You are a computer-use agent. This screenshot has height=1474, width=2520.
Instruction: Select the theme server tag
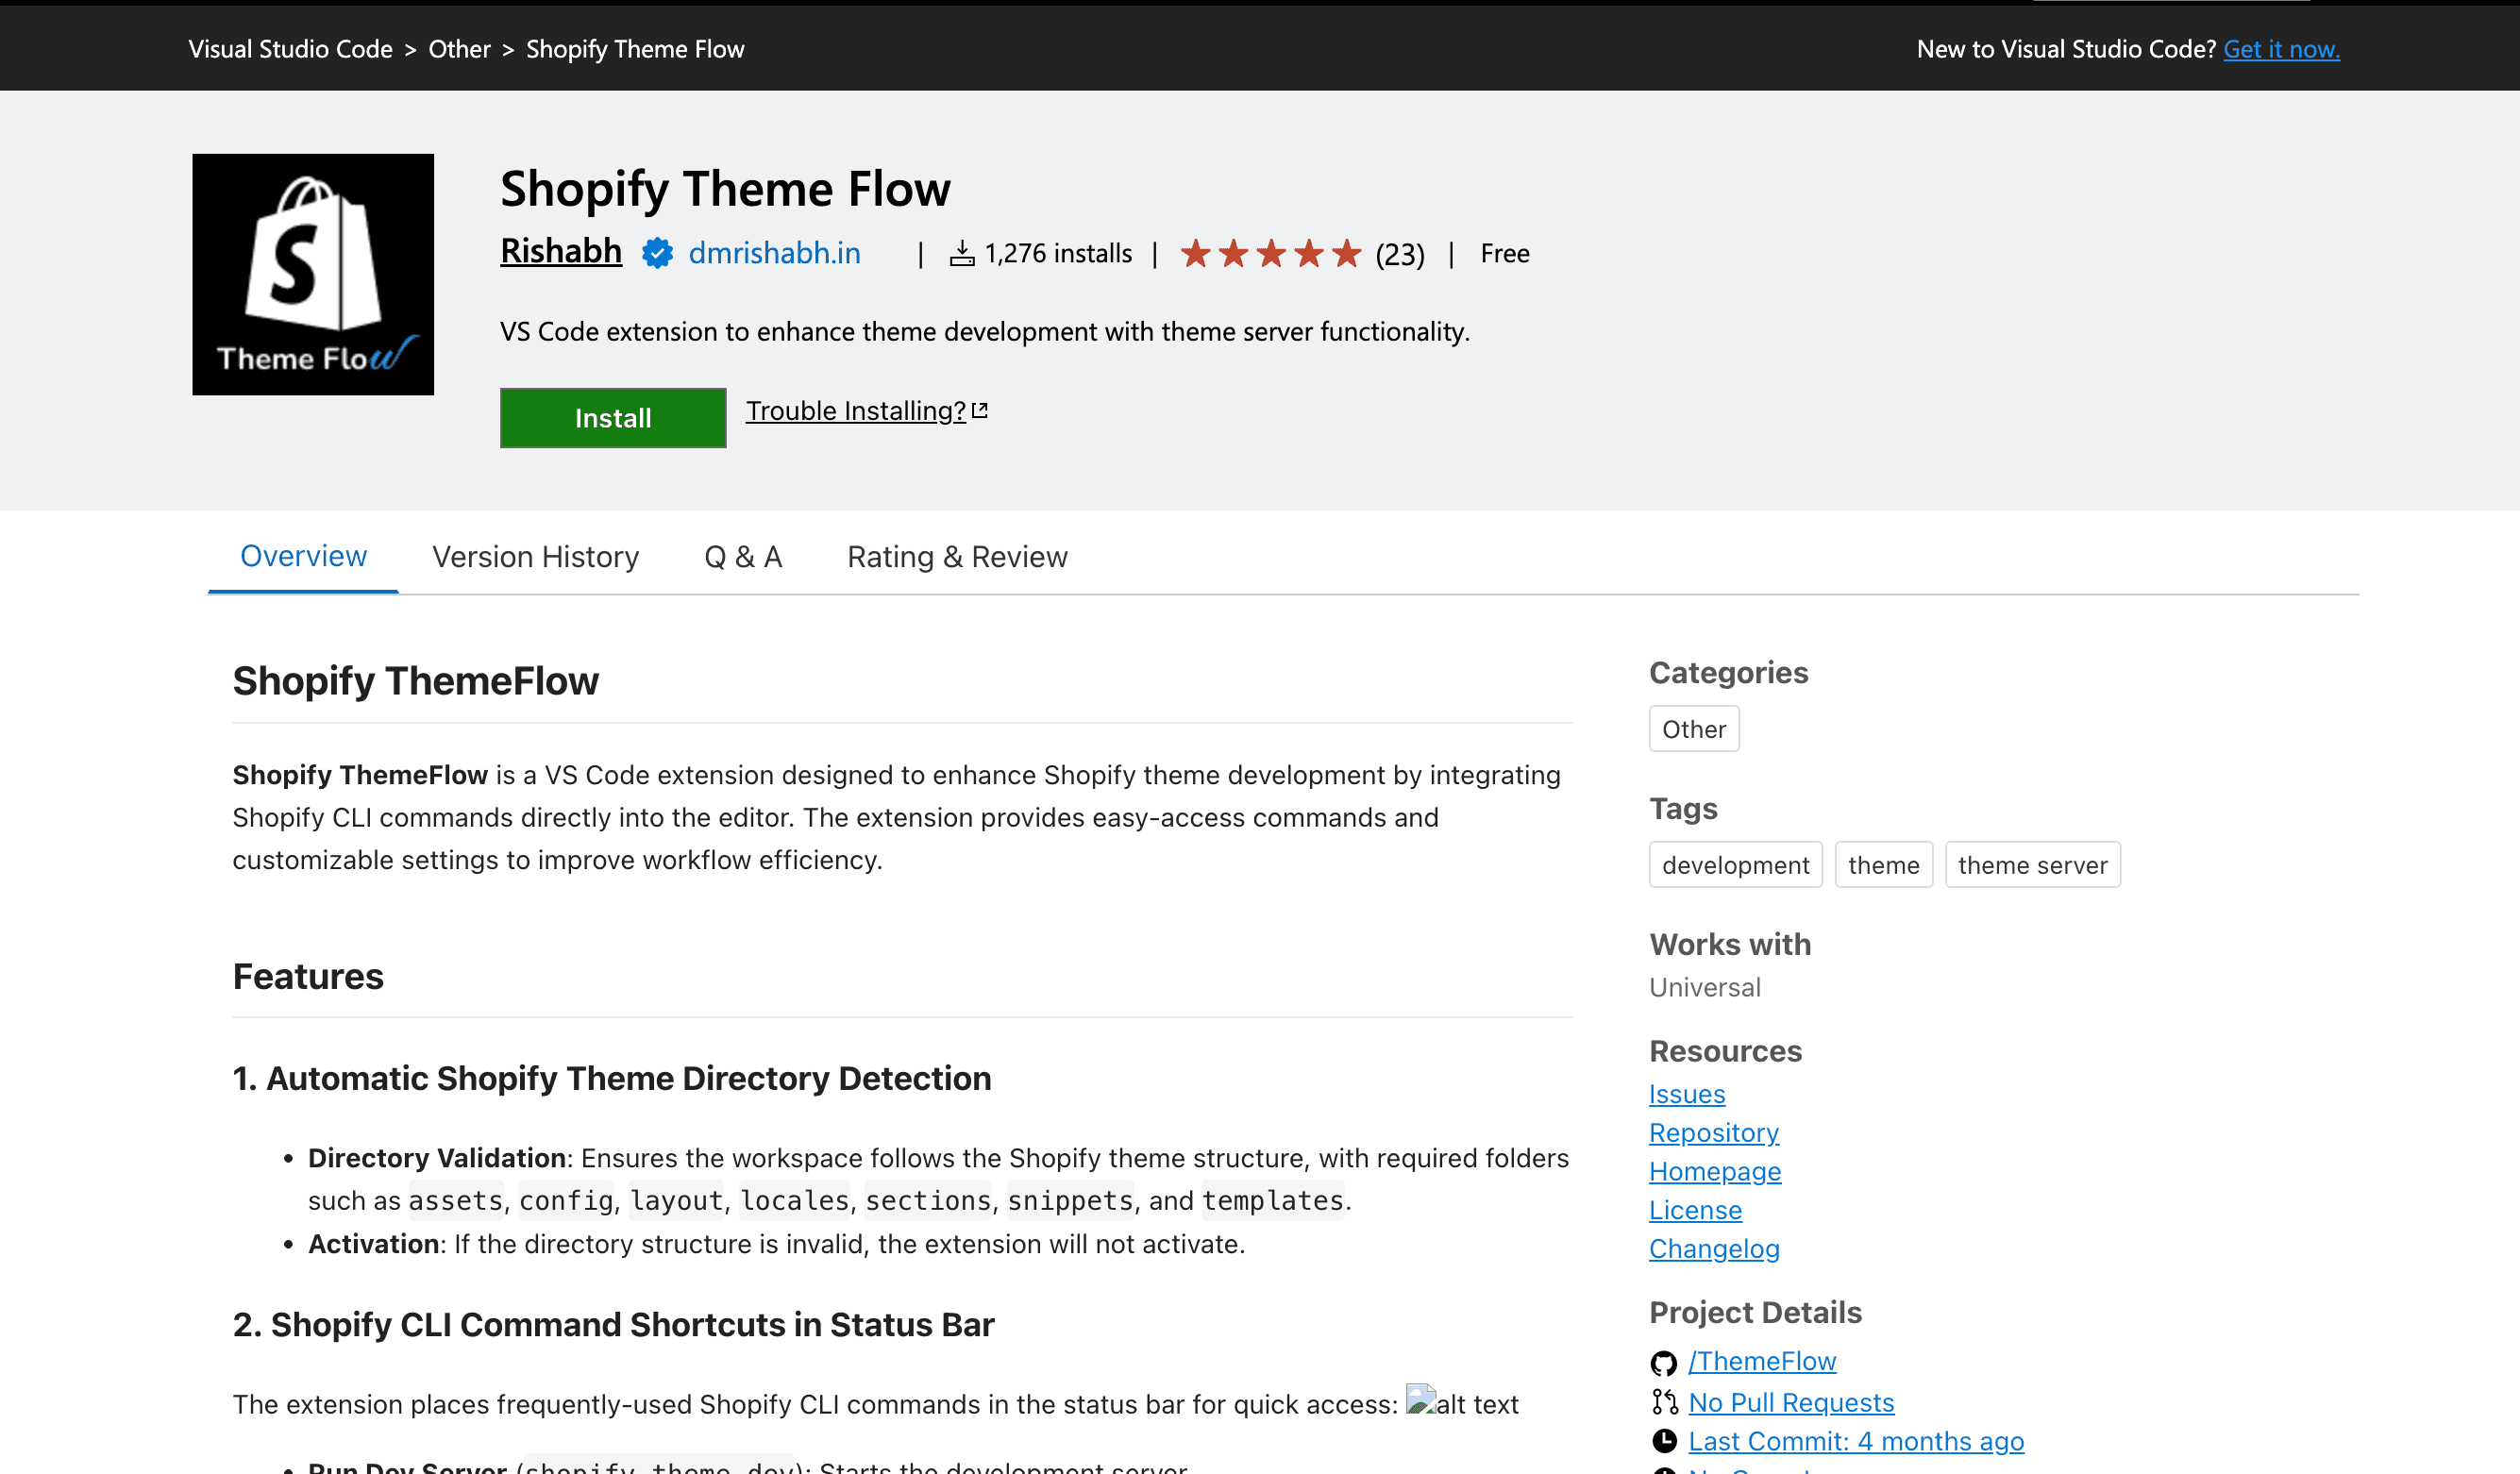[x=2033, y=865]
